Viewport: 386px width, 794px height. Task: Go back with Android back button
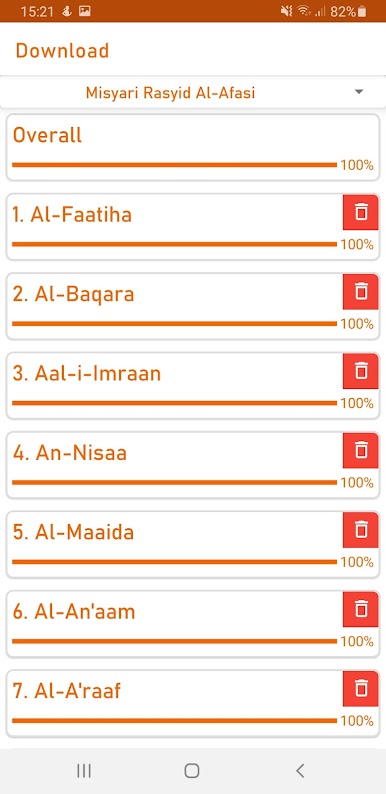[x=300, y=771]
